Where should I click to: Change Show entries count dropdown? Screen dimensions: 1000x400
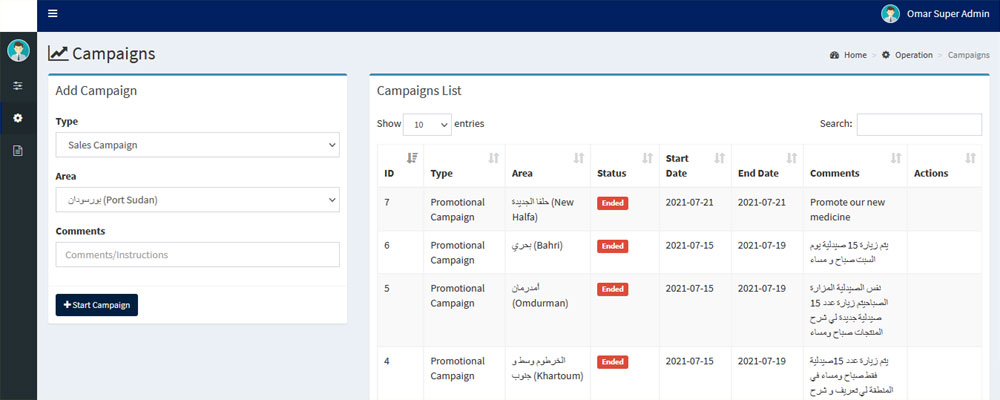pyautogui.click(x=427, y=124)
